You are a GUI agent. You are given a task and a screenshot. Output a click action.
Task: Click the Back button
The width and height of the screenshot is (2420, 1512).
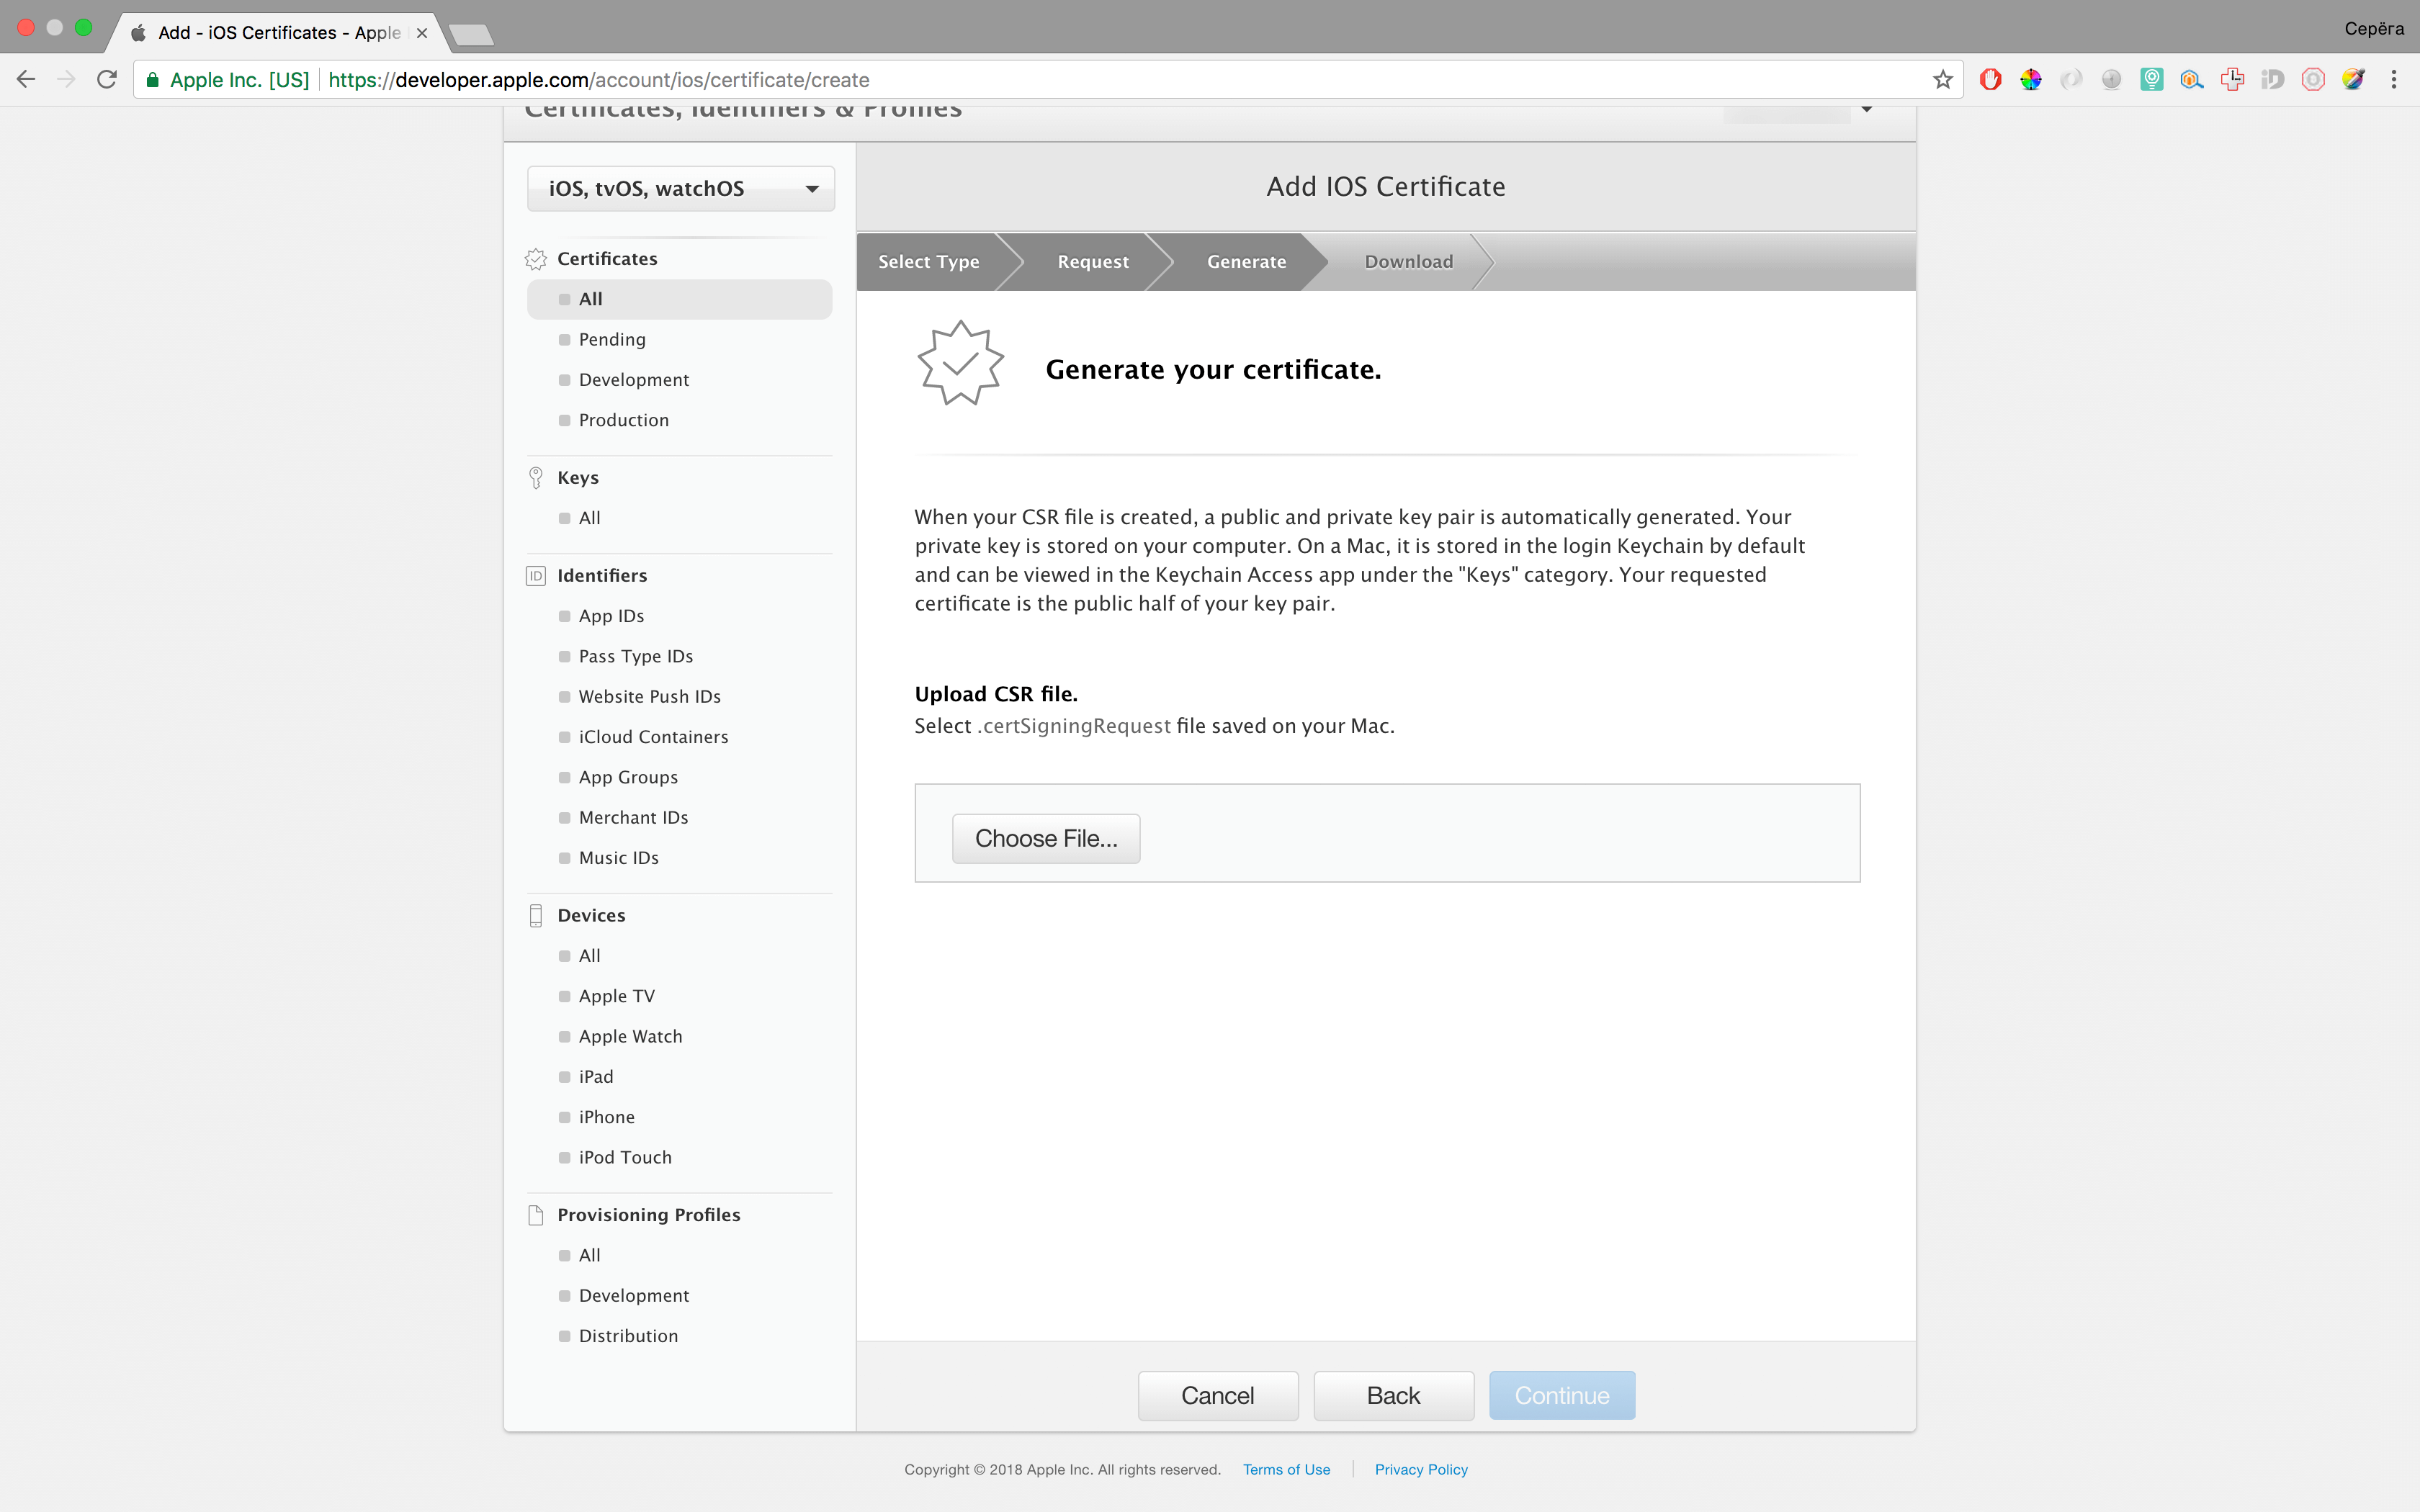coord(1393,1396)
